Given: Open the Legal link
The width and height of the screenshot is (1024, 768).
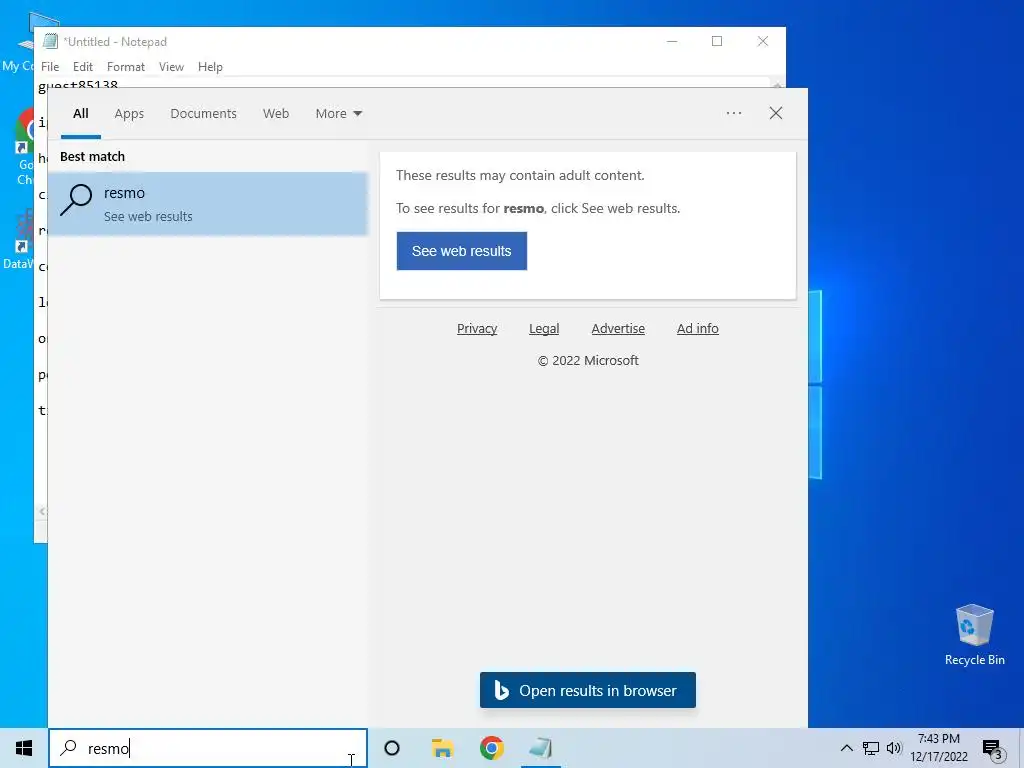Looking at the screenshot, I should point(544,328).
